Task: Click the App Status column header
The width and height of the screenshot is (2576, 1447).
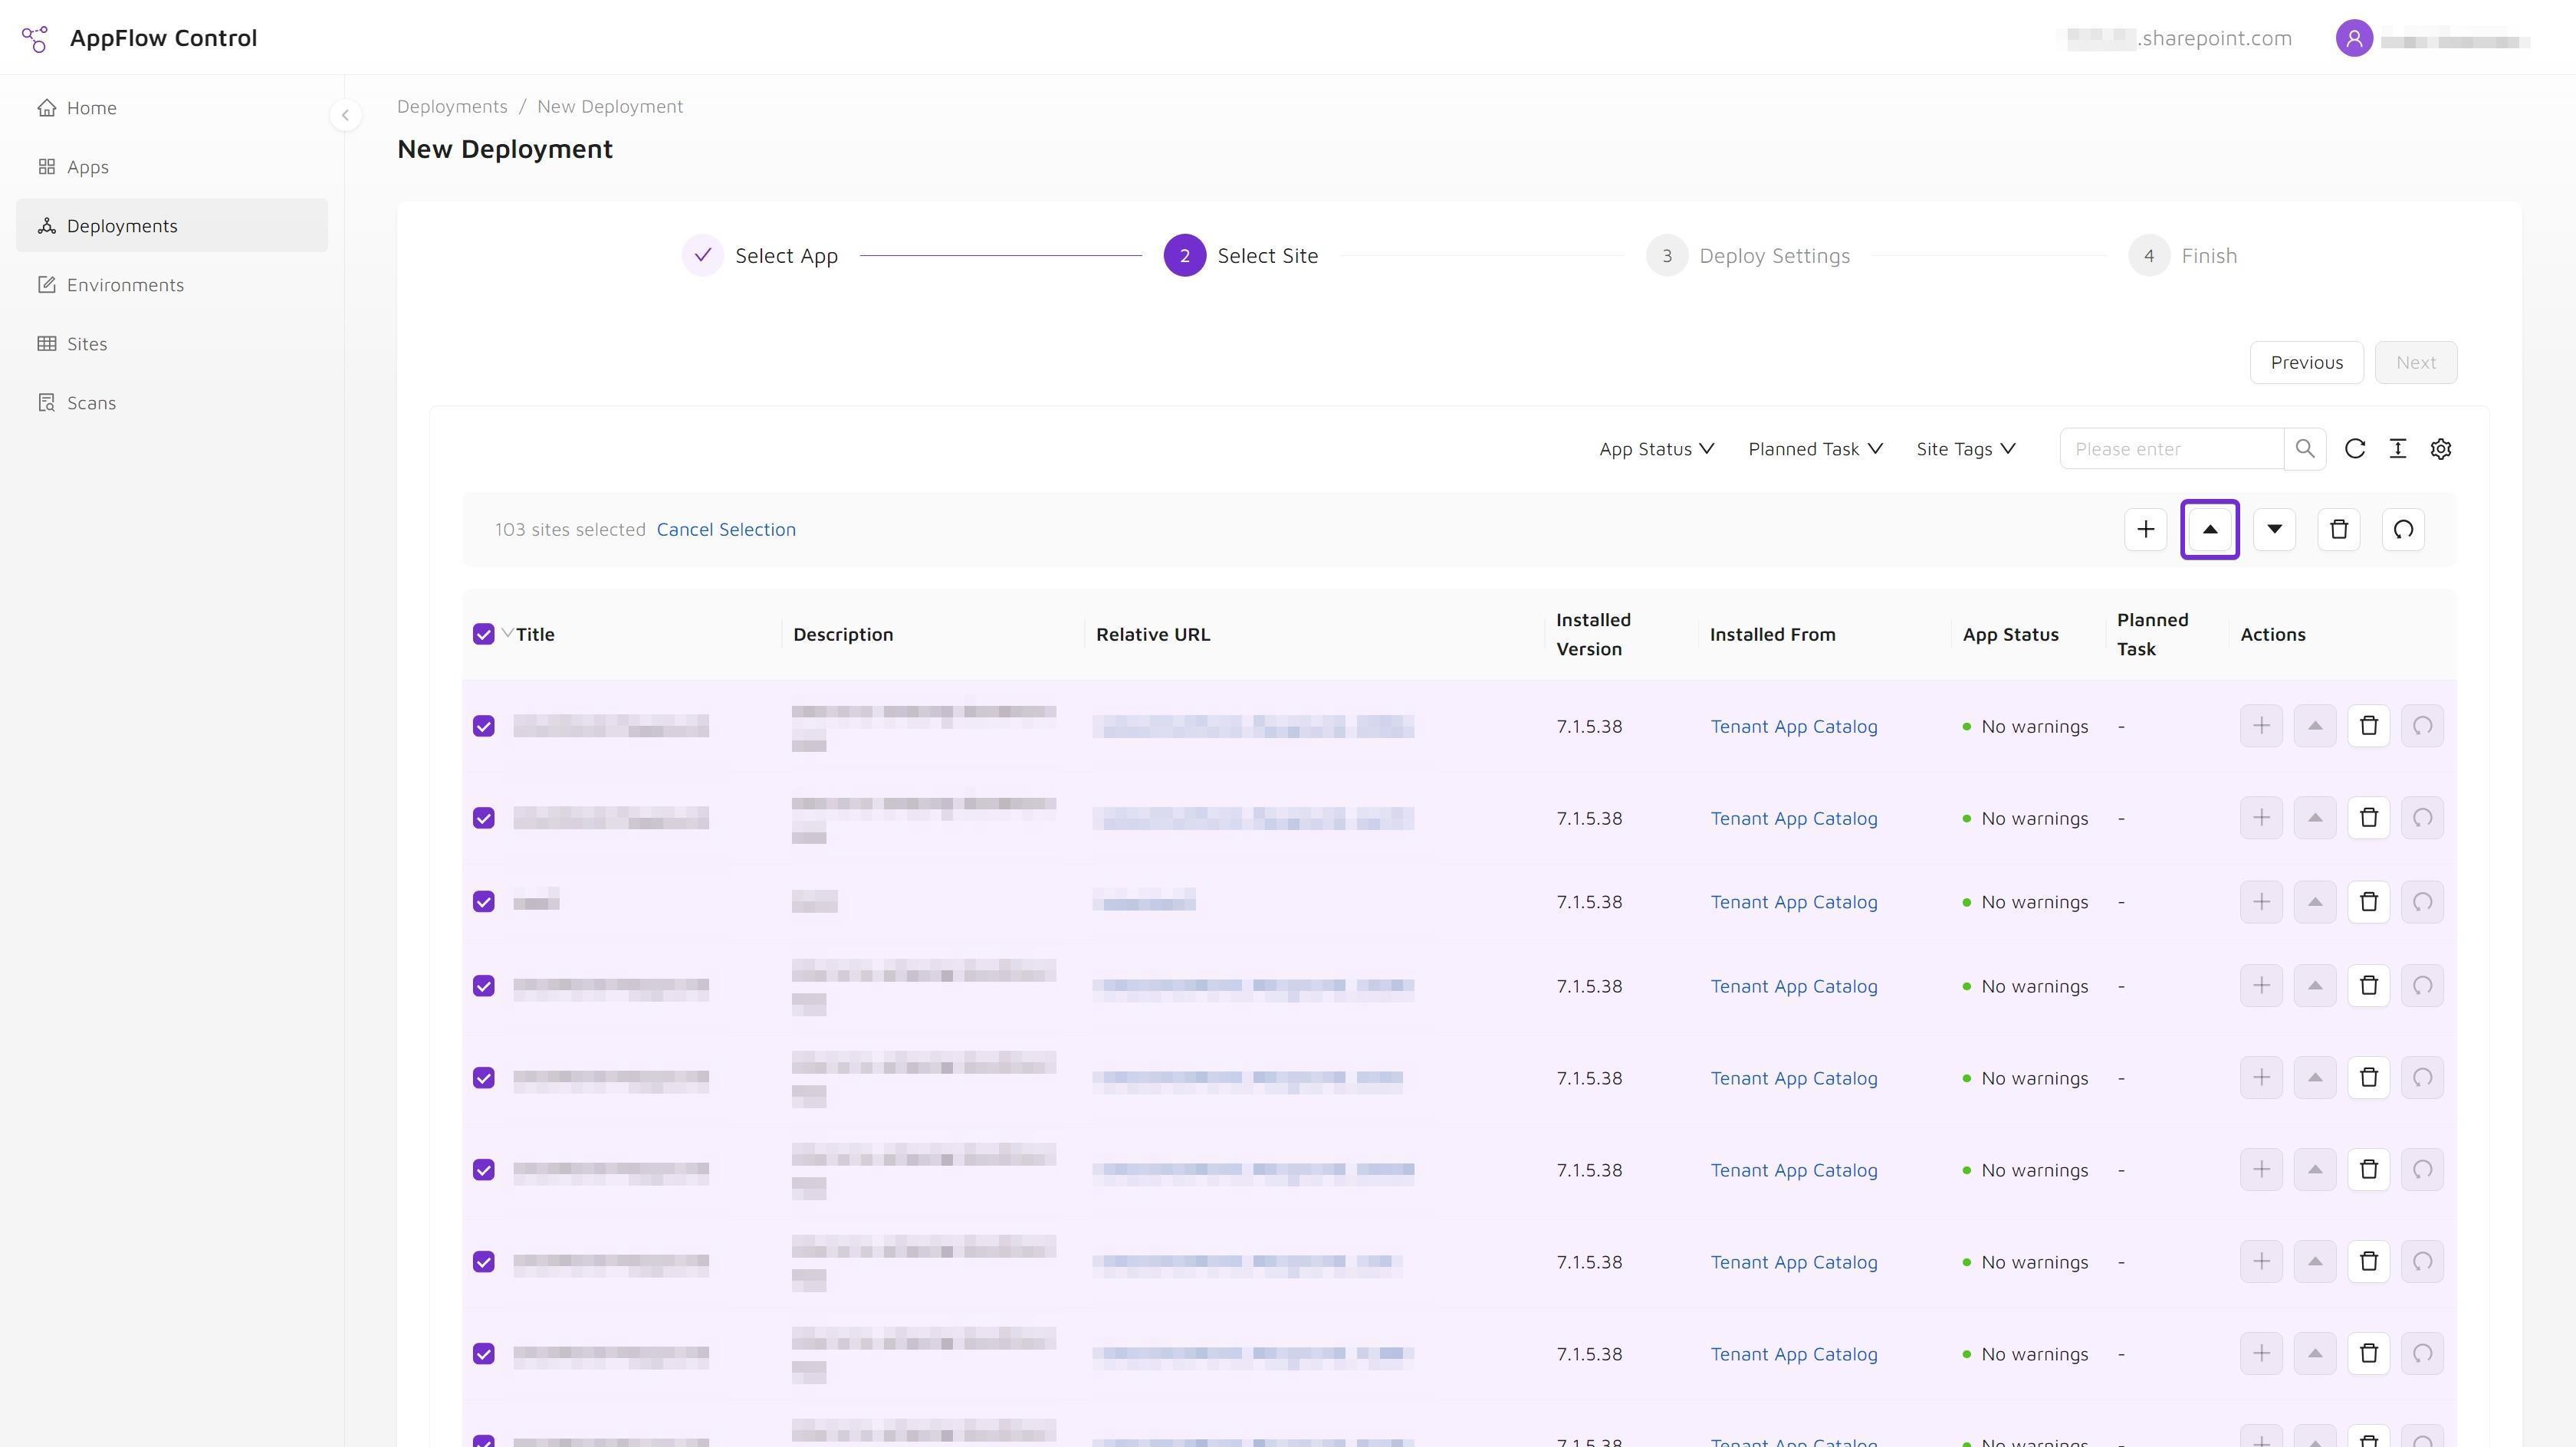Action: pyautogui.click(x=2011, y=635)
